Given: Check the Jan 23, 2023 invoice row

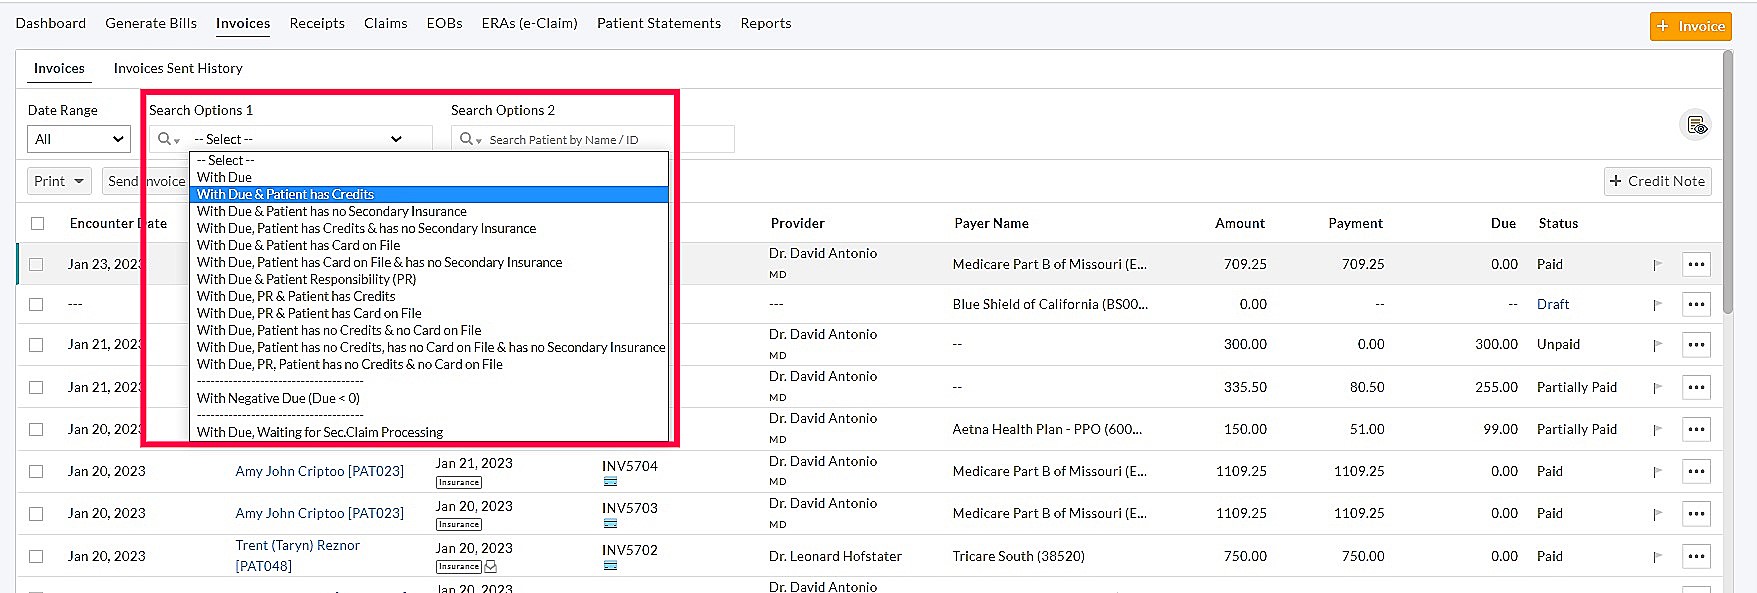Looking at the screenshot, I should tap(36, 265).
